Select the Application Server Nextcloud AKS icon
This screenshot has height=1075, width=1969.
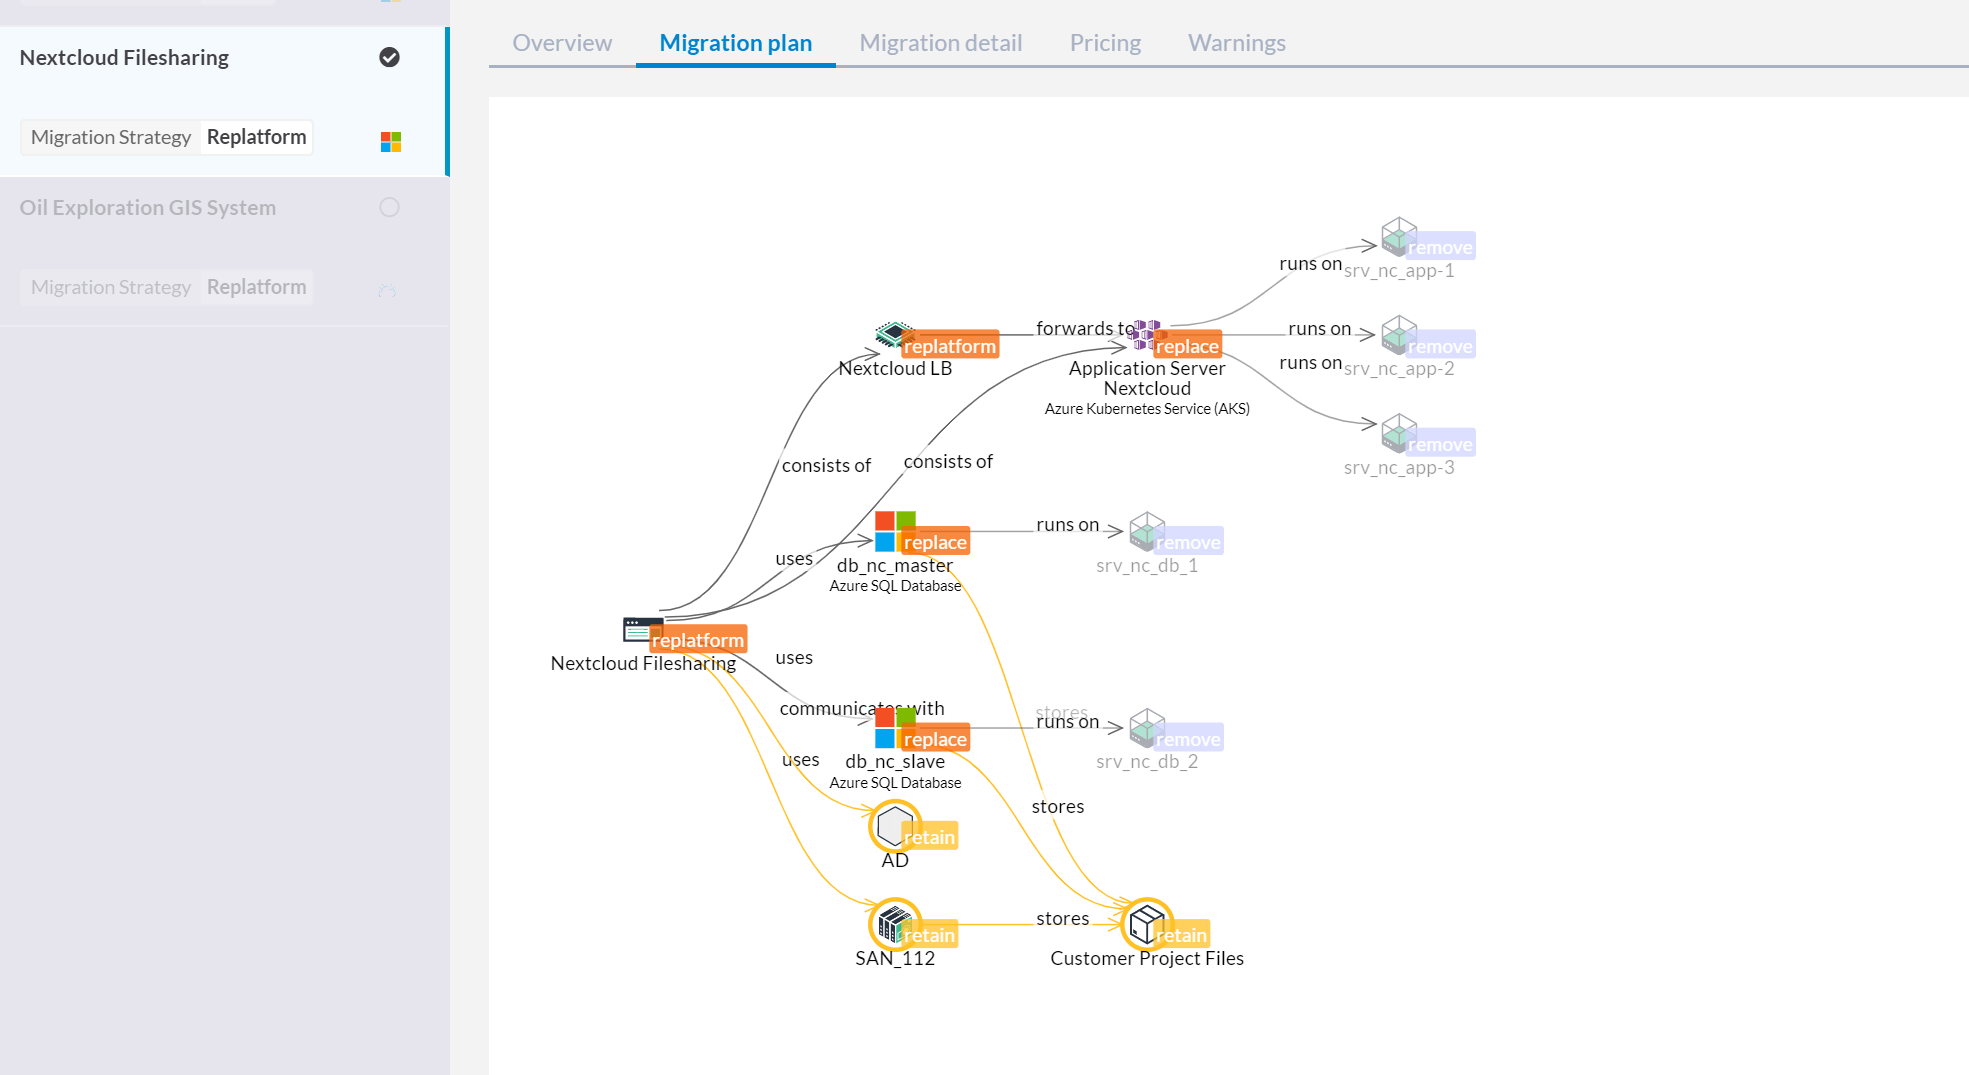pyautogui.click(x=1144, y=335)
